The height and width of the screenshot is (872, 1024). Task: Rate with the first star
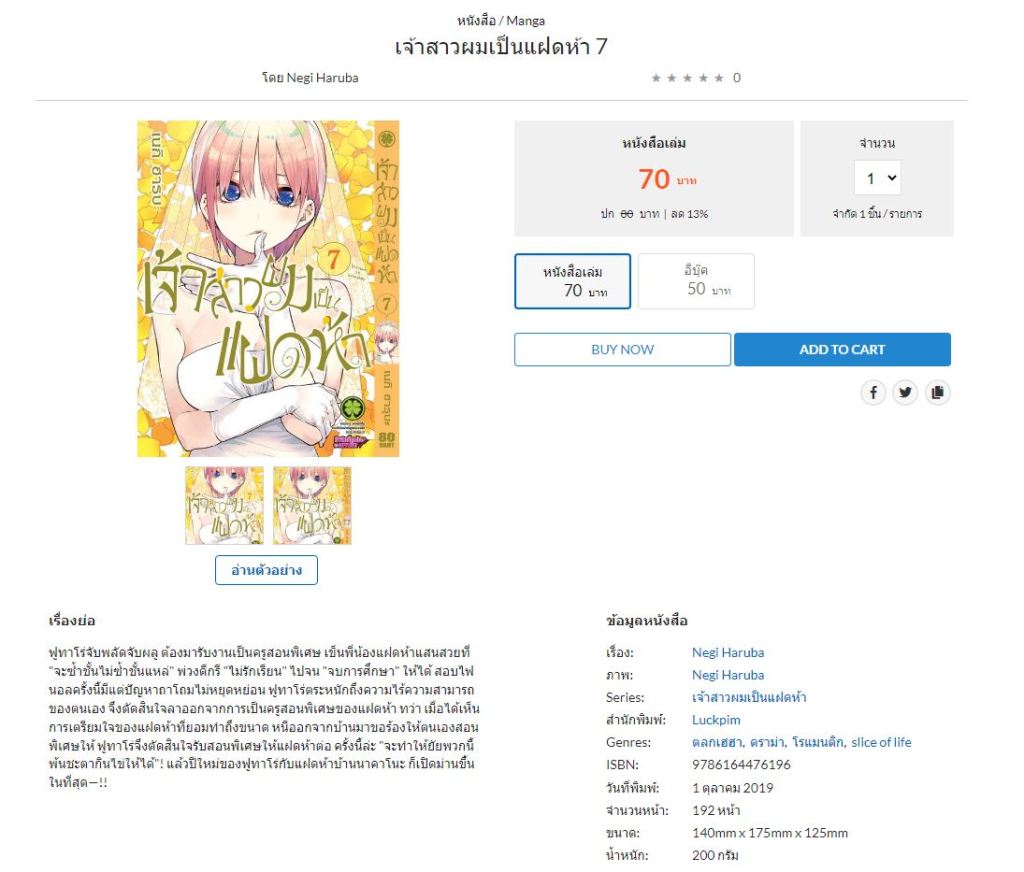pyautogui.click(x=656, y=78)
